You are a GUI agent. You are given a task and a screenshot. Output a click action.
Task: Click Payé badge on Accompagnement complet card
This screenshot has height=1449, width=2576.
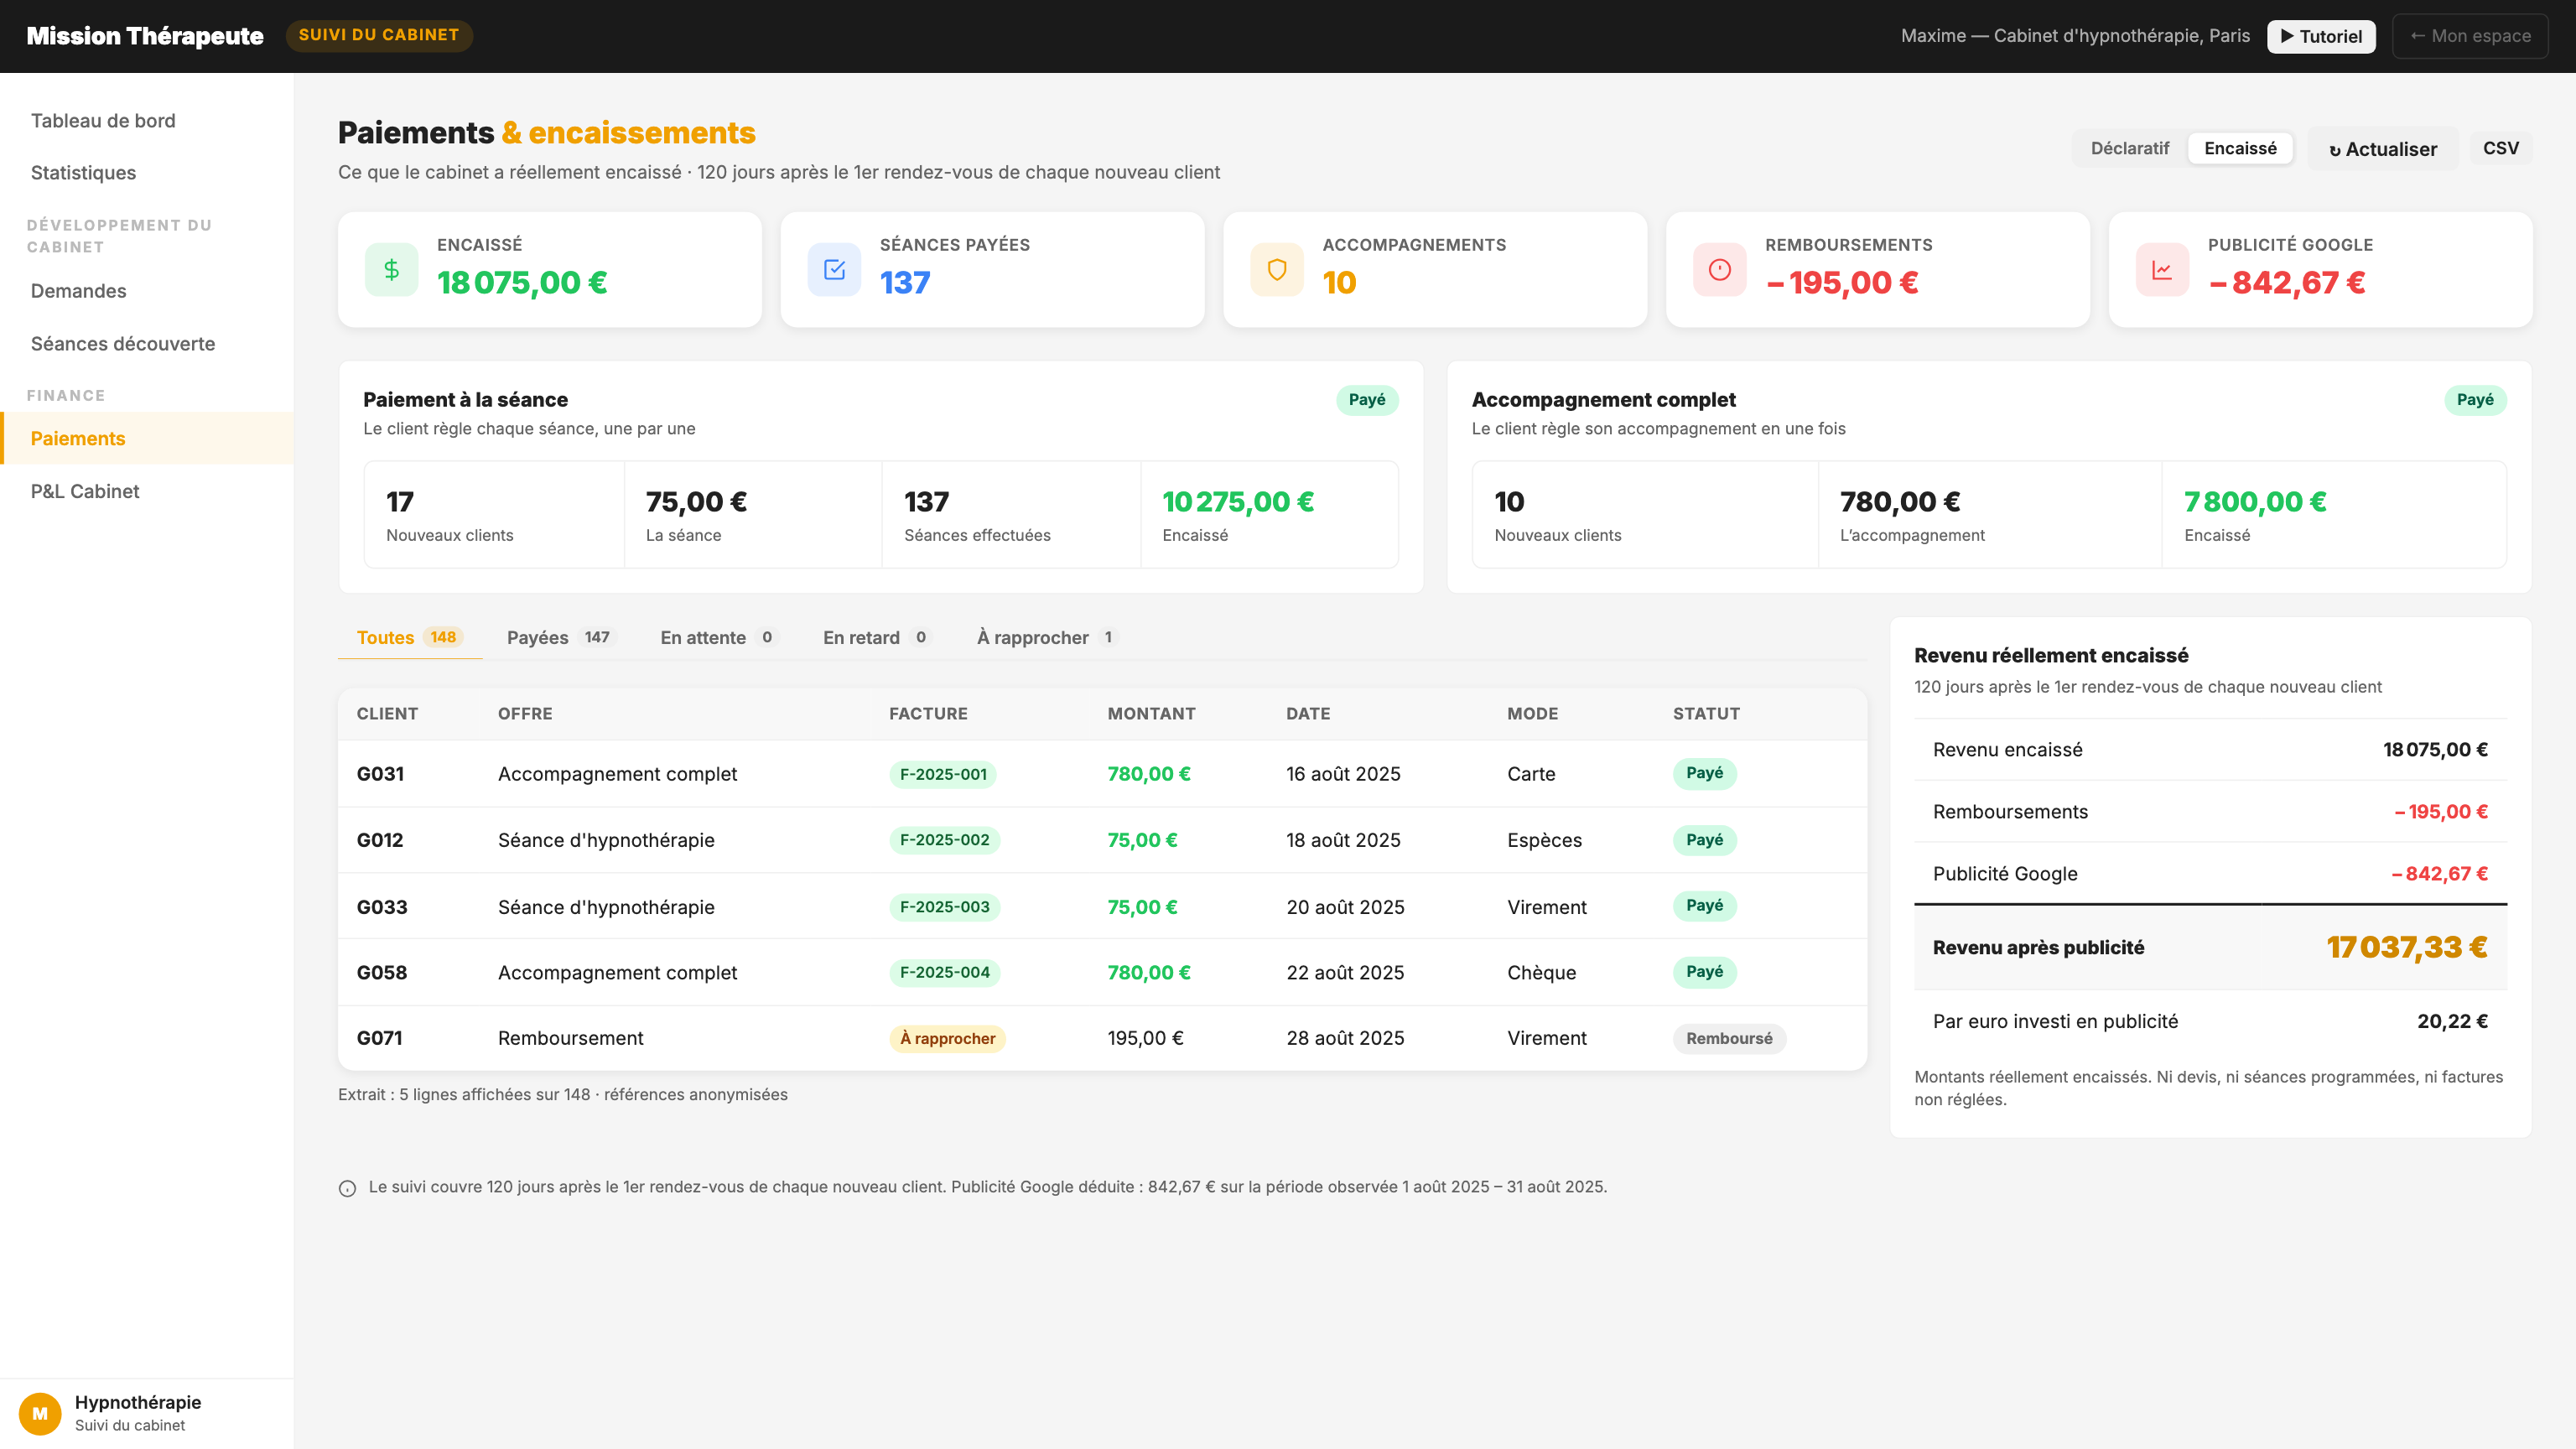pos(2475,400)
